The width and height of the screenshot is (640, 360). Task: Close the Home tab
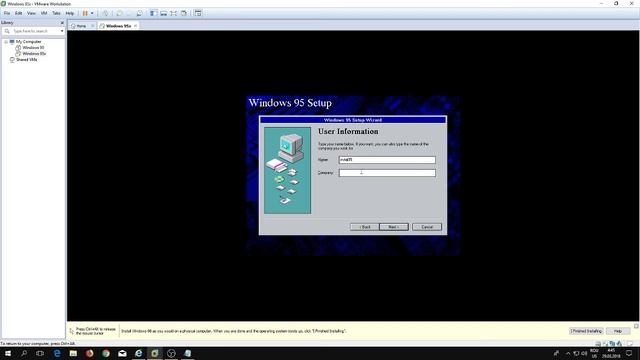coord(93,26)
